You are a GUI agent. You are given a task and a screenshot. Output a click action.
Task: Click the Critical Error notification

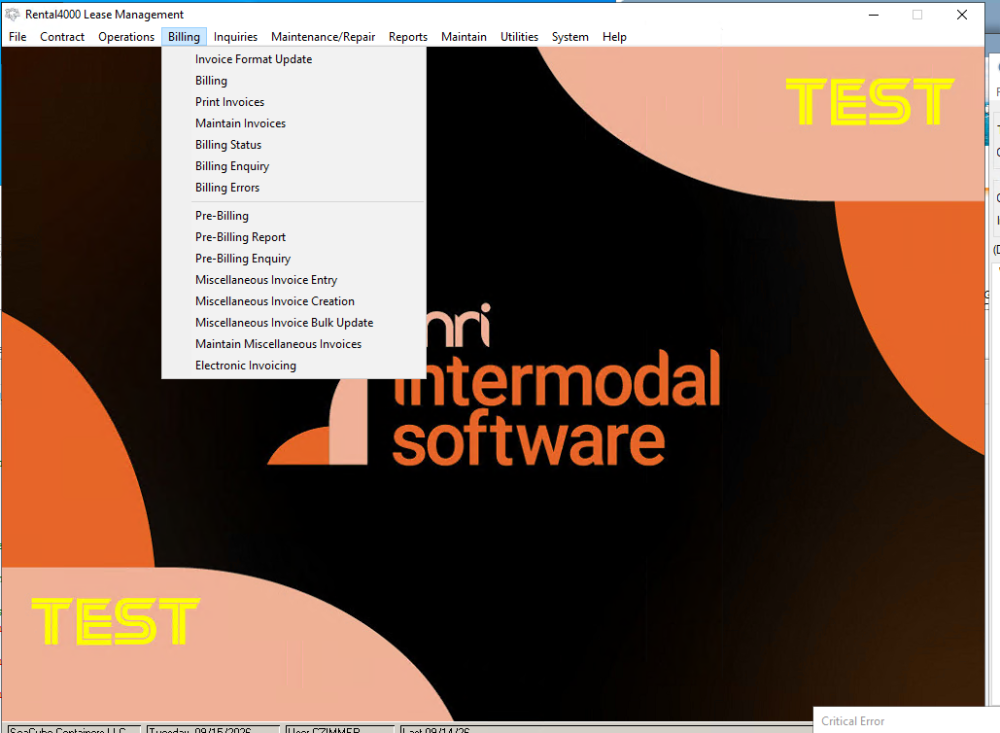906,720
